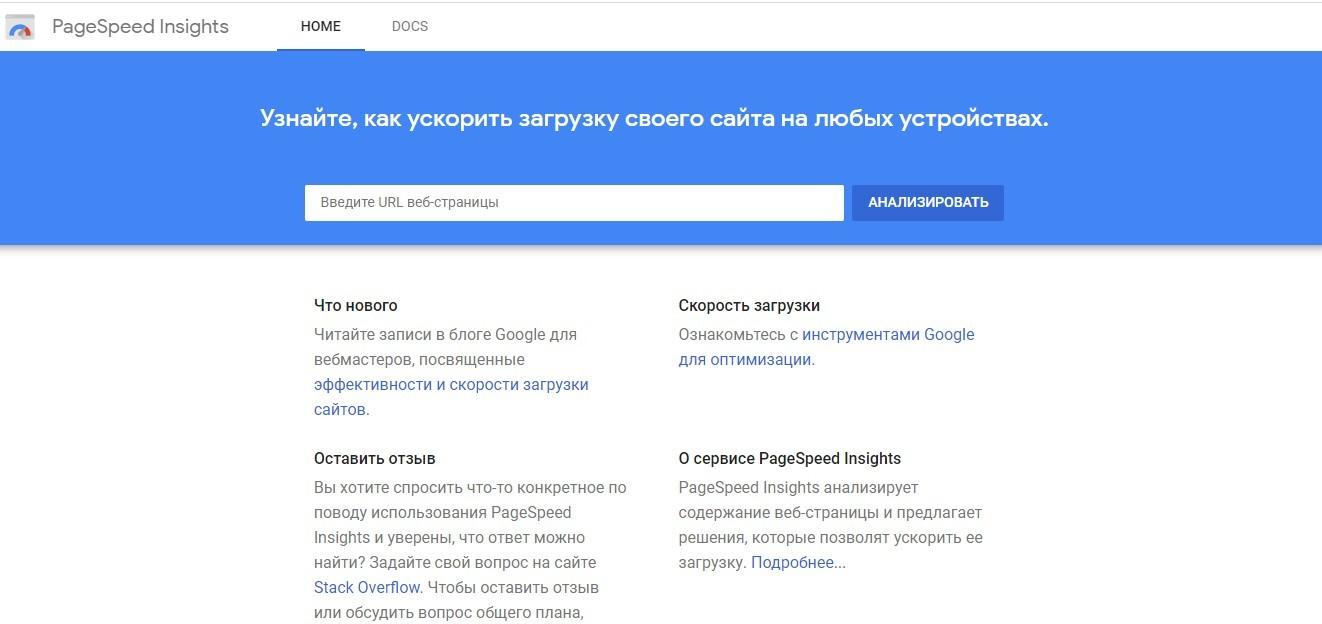
Task: Click the "Чтобы оставить отзыв" sentence
Action: [x=513, y=588]
